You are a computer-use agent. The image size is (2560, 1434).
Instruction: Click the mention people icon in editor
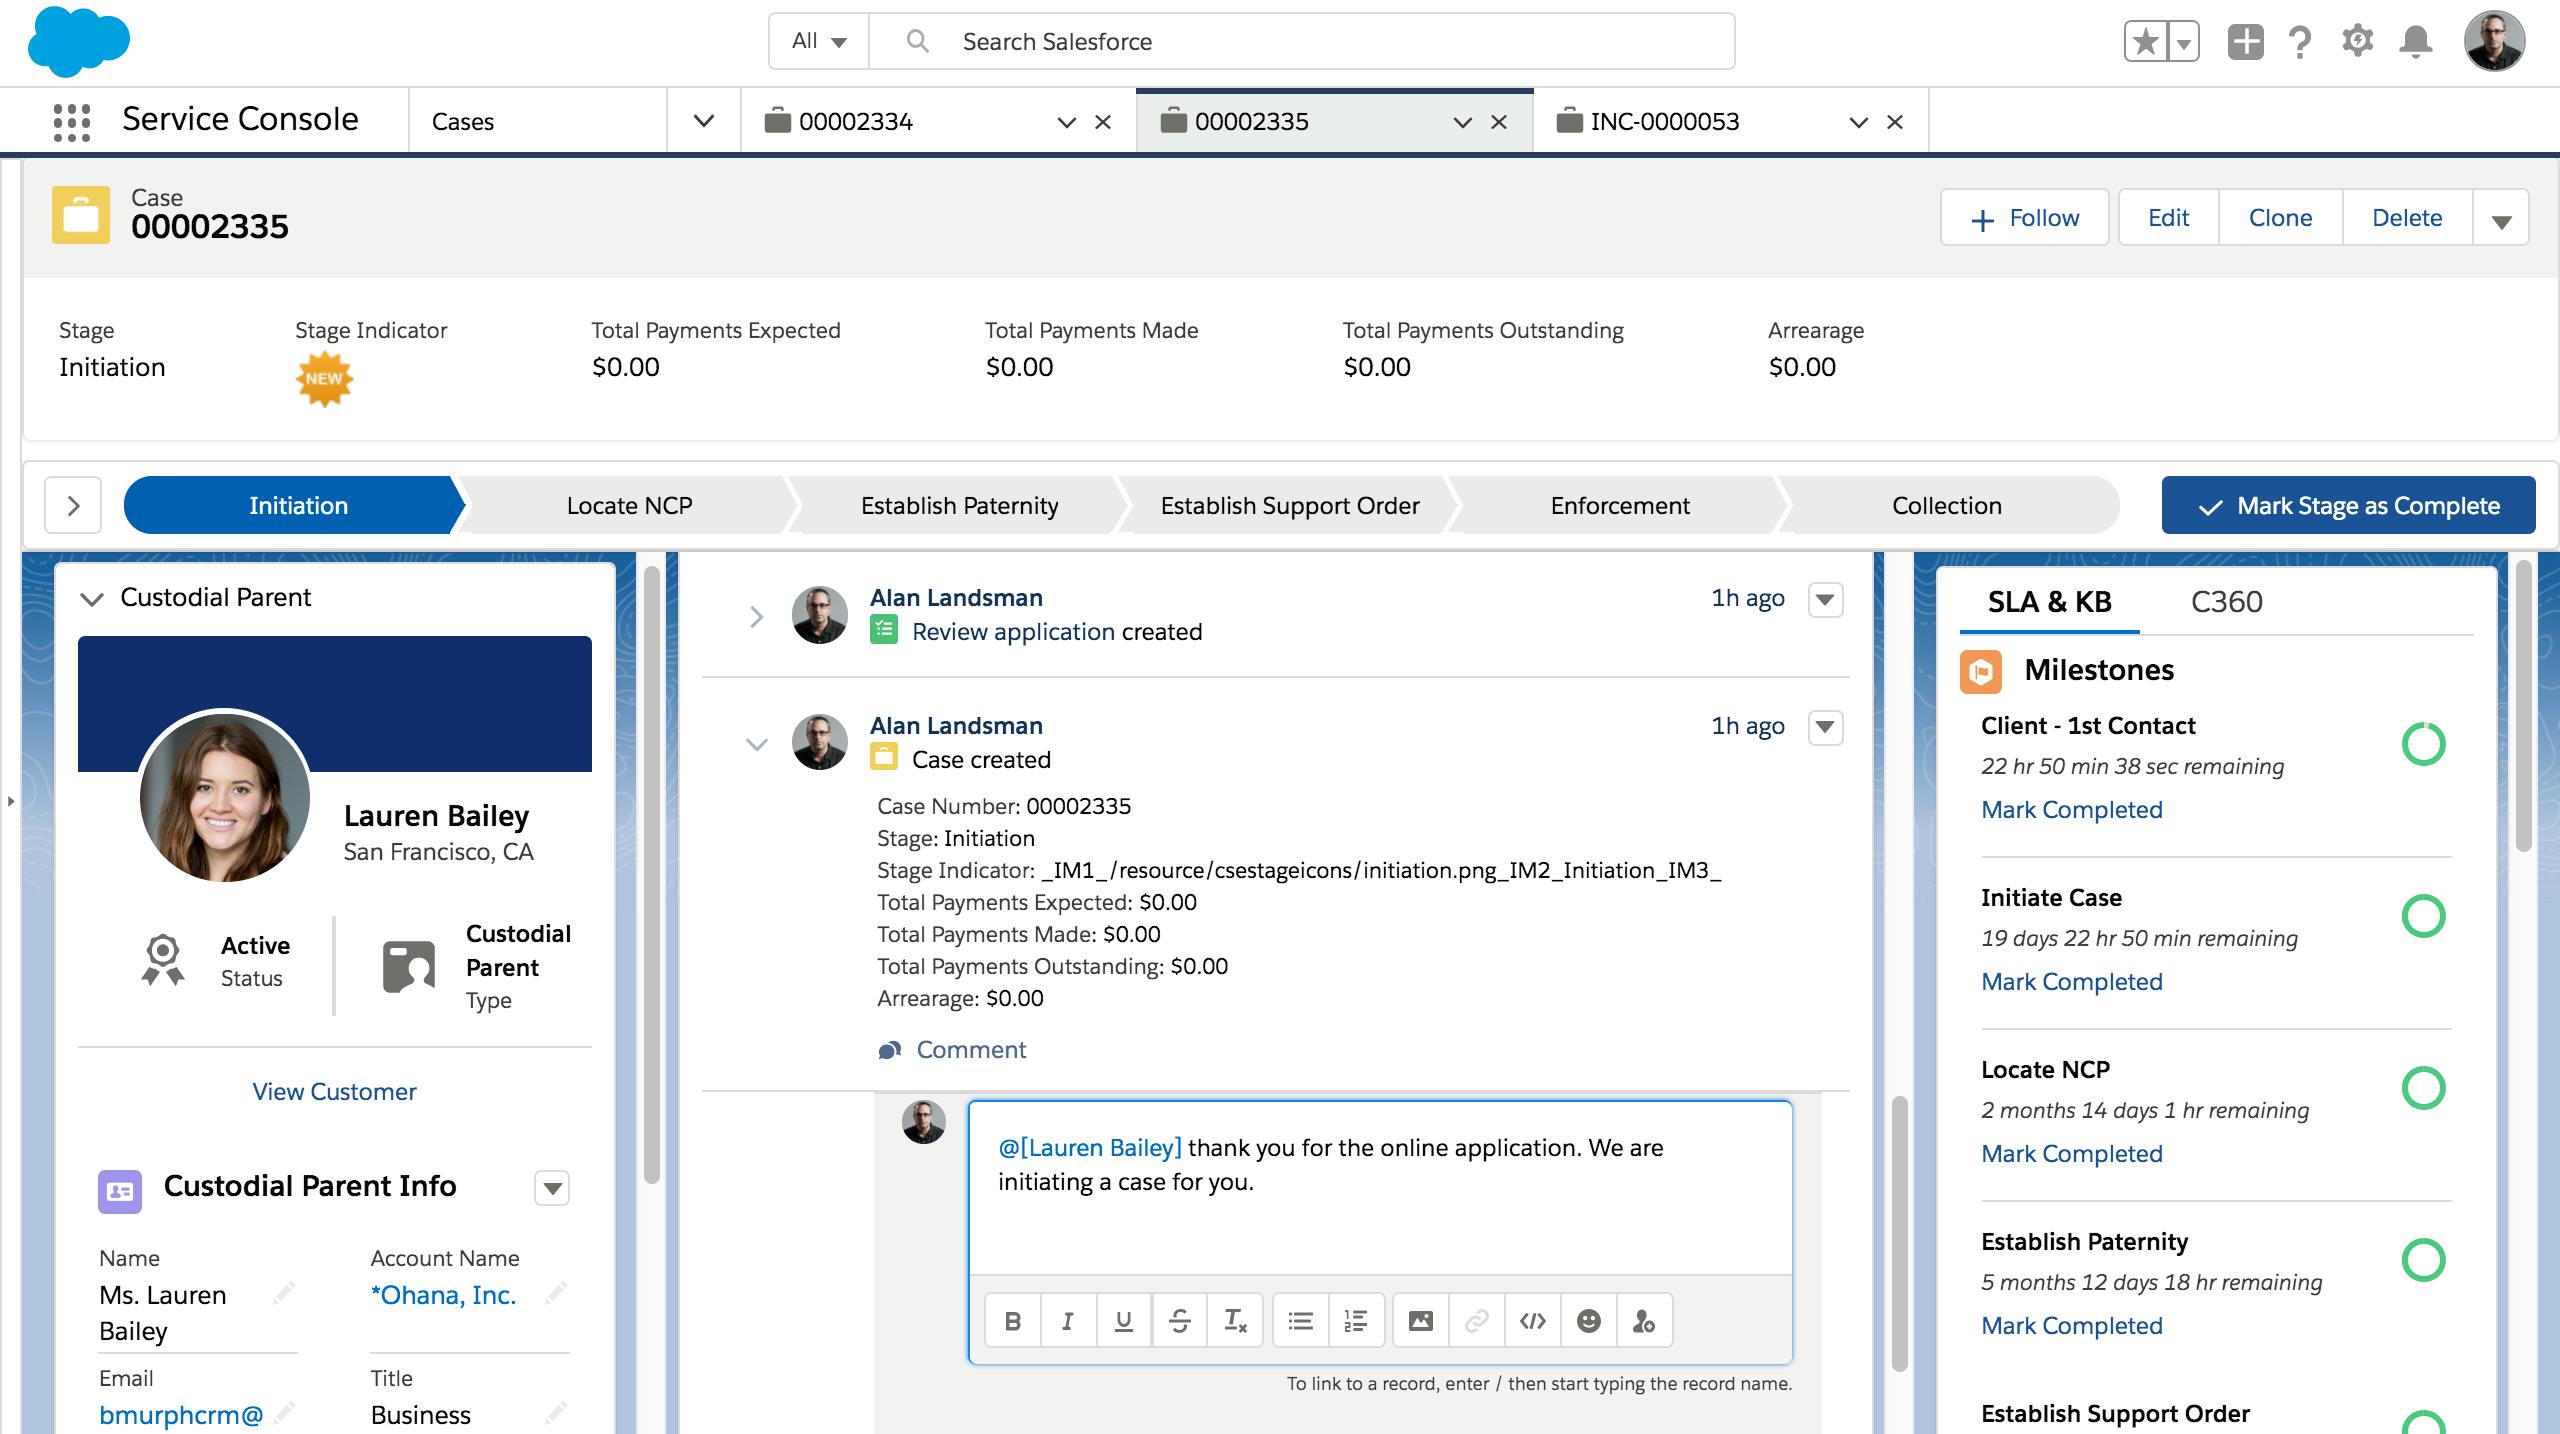[x=1643, y=1321]
